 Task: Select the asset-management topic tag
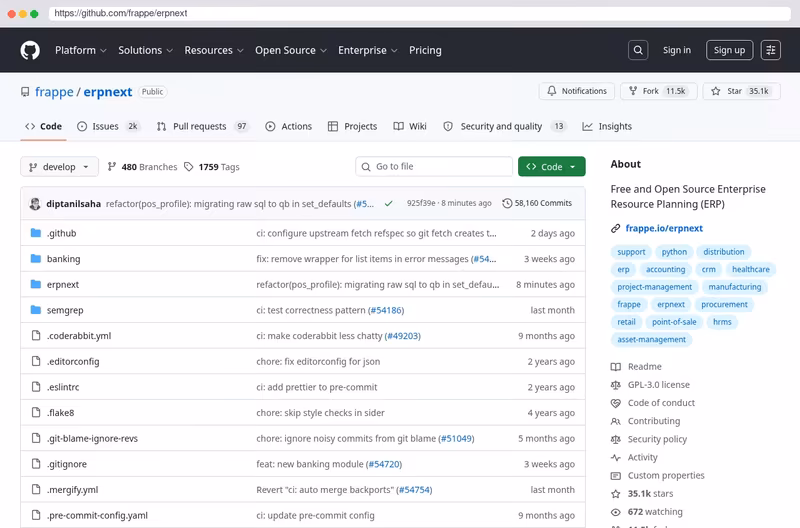(x=652, y=340)
